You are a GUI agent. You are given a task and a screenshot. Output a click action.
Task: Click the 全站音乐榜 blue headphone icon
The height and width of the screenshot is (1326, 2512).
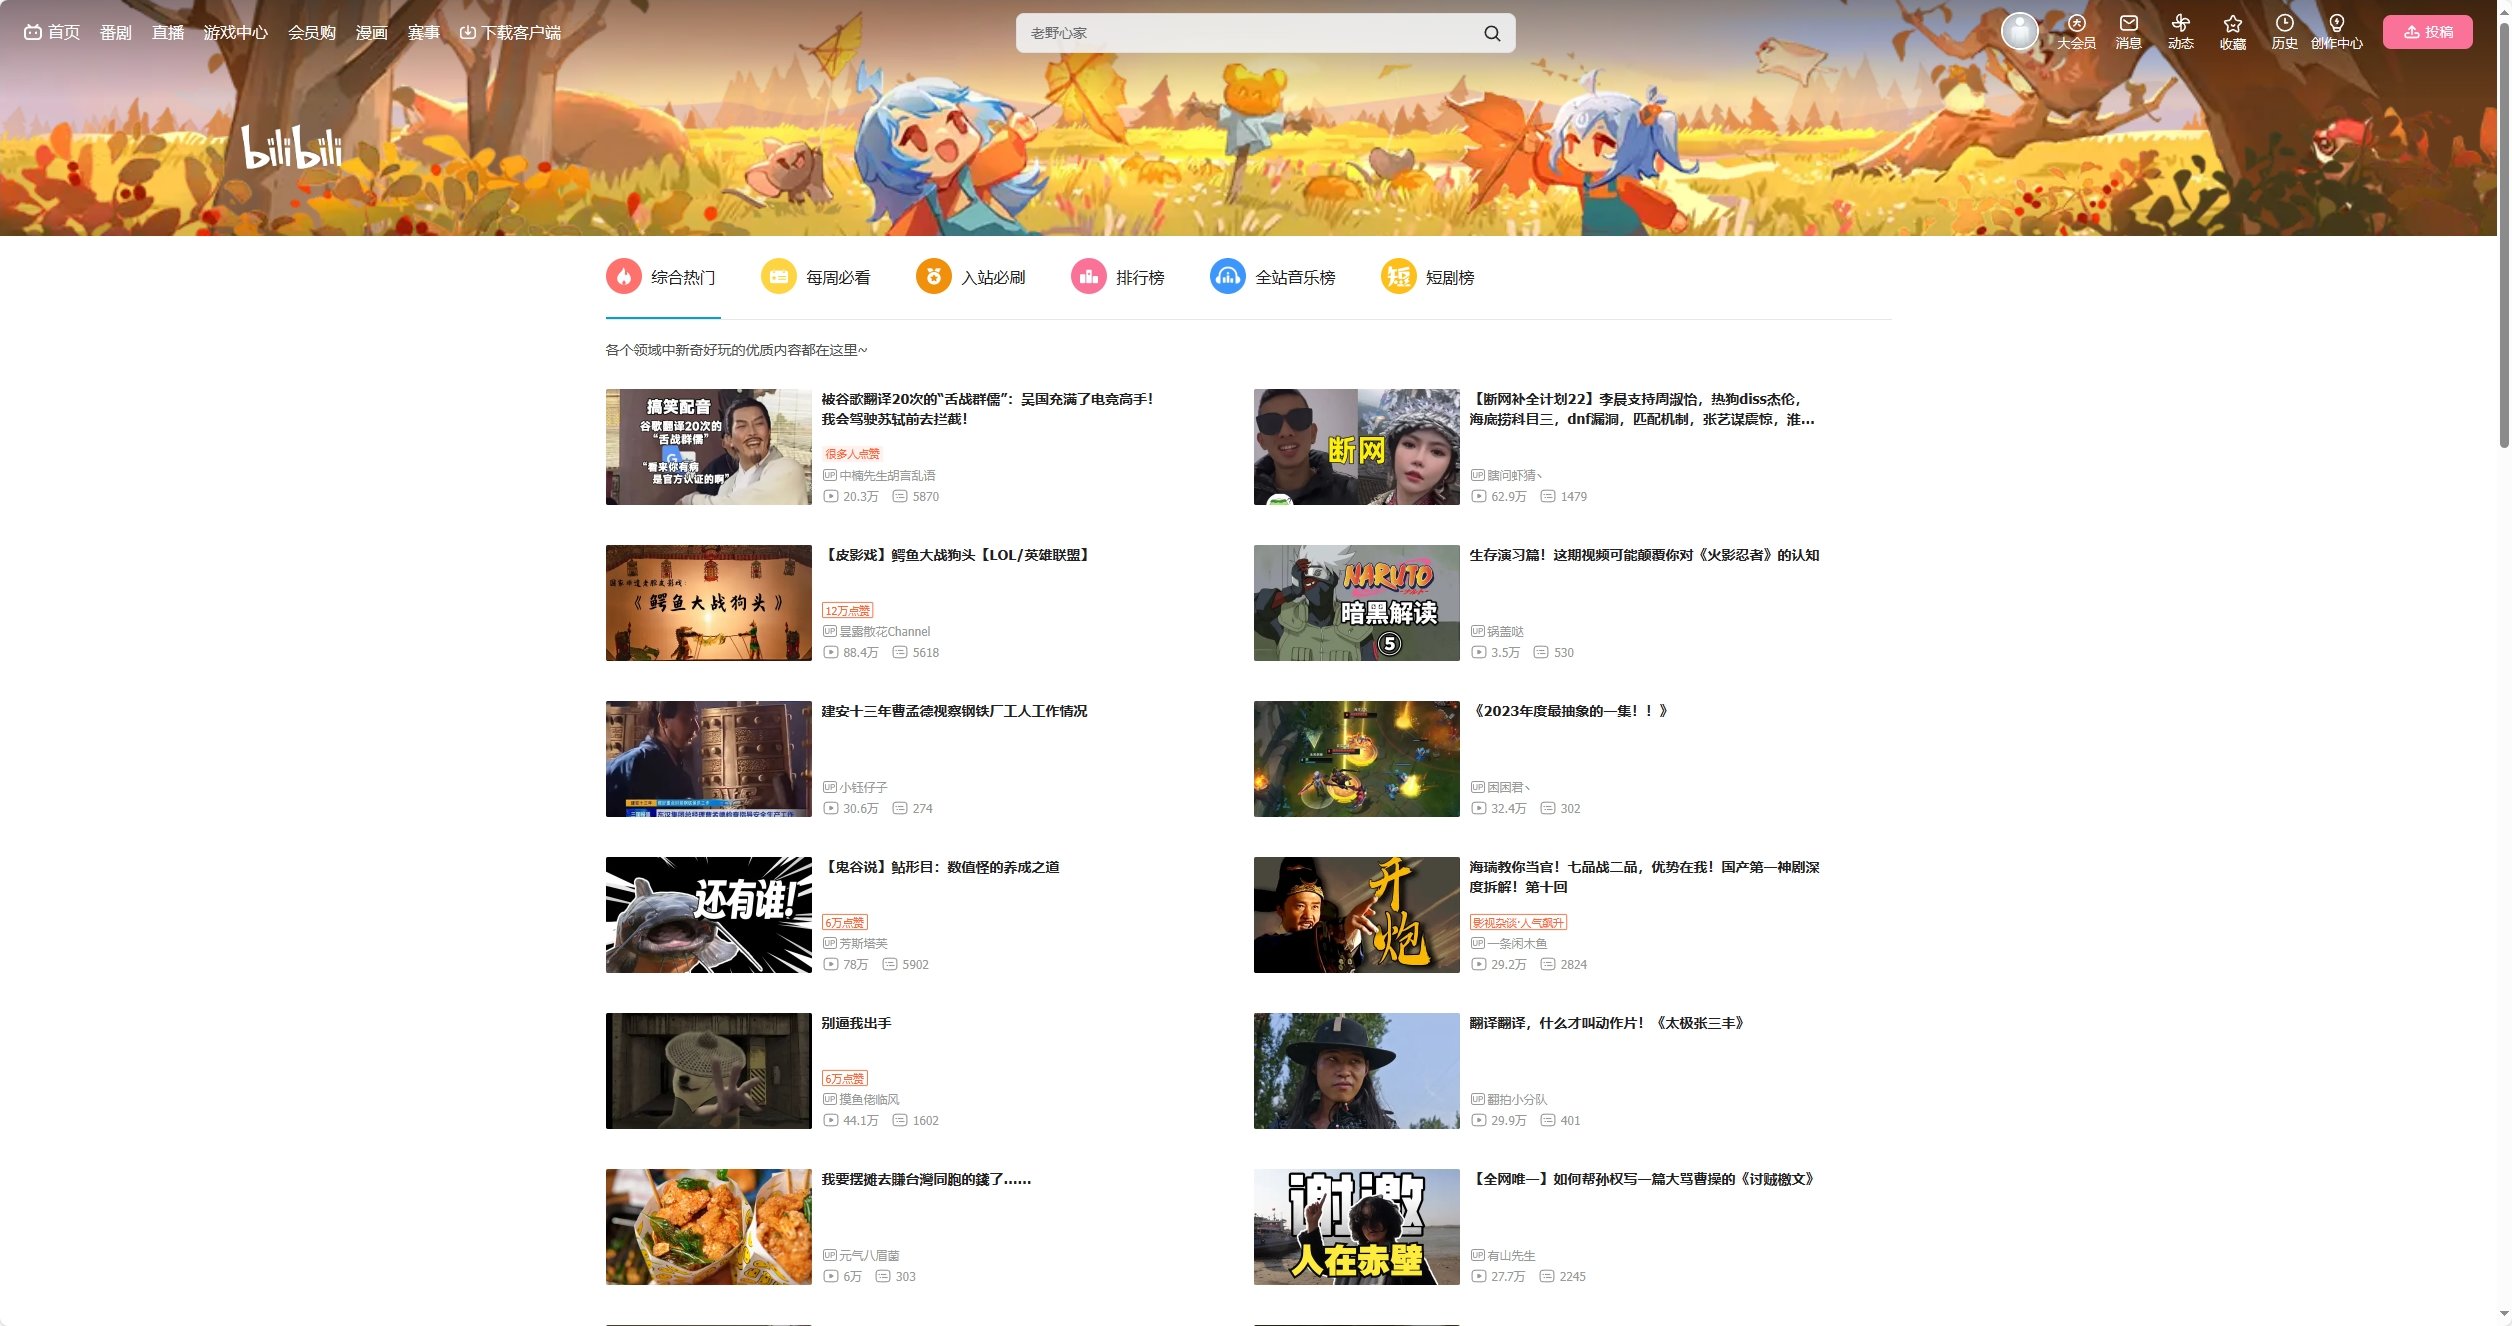pos(1227,277)
